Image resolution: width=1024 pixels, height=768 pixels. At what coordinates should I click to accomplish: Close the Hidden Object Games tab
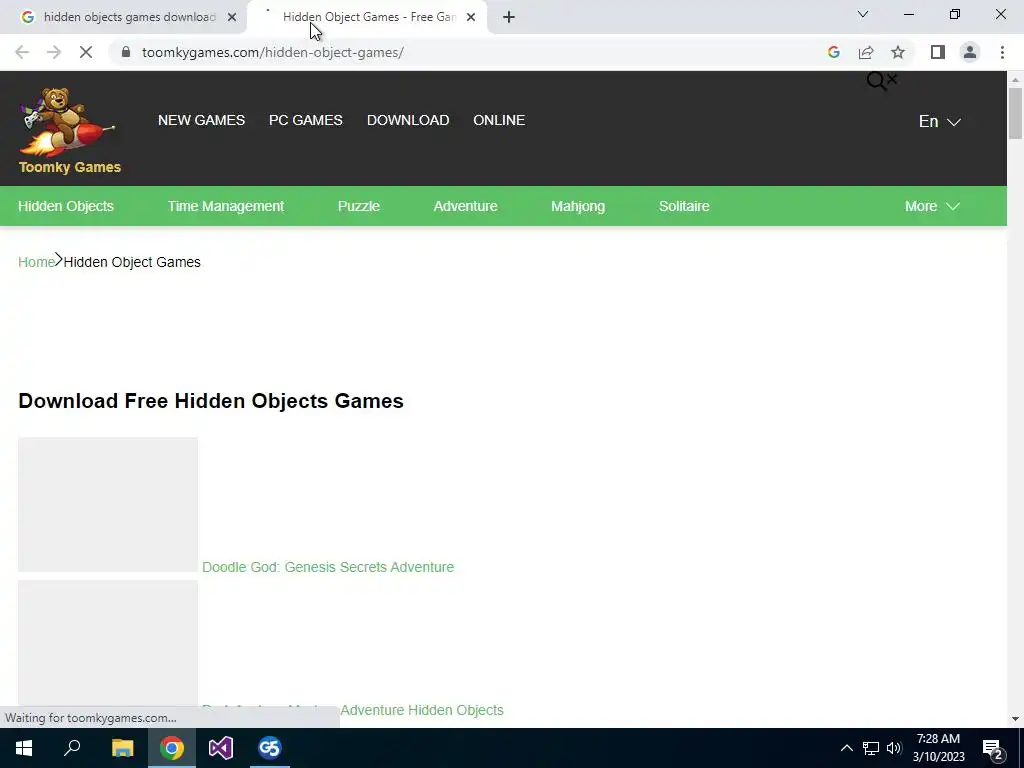471,17
